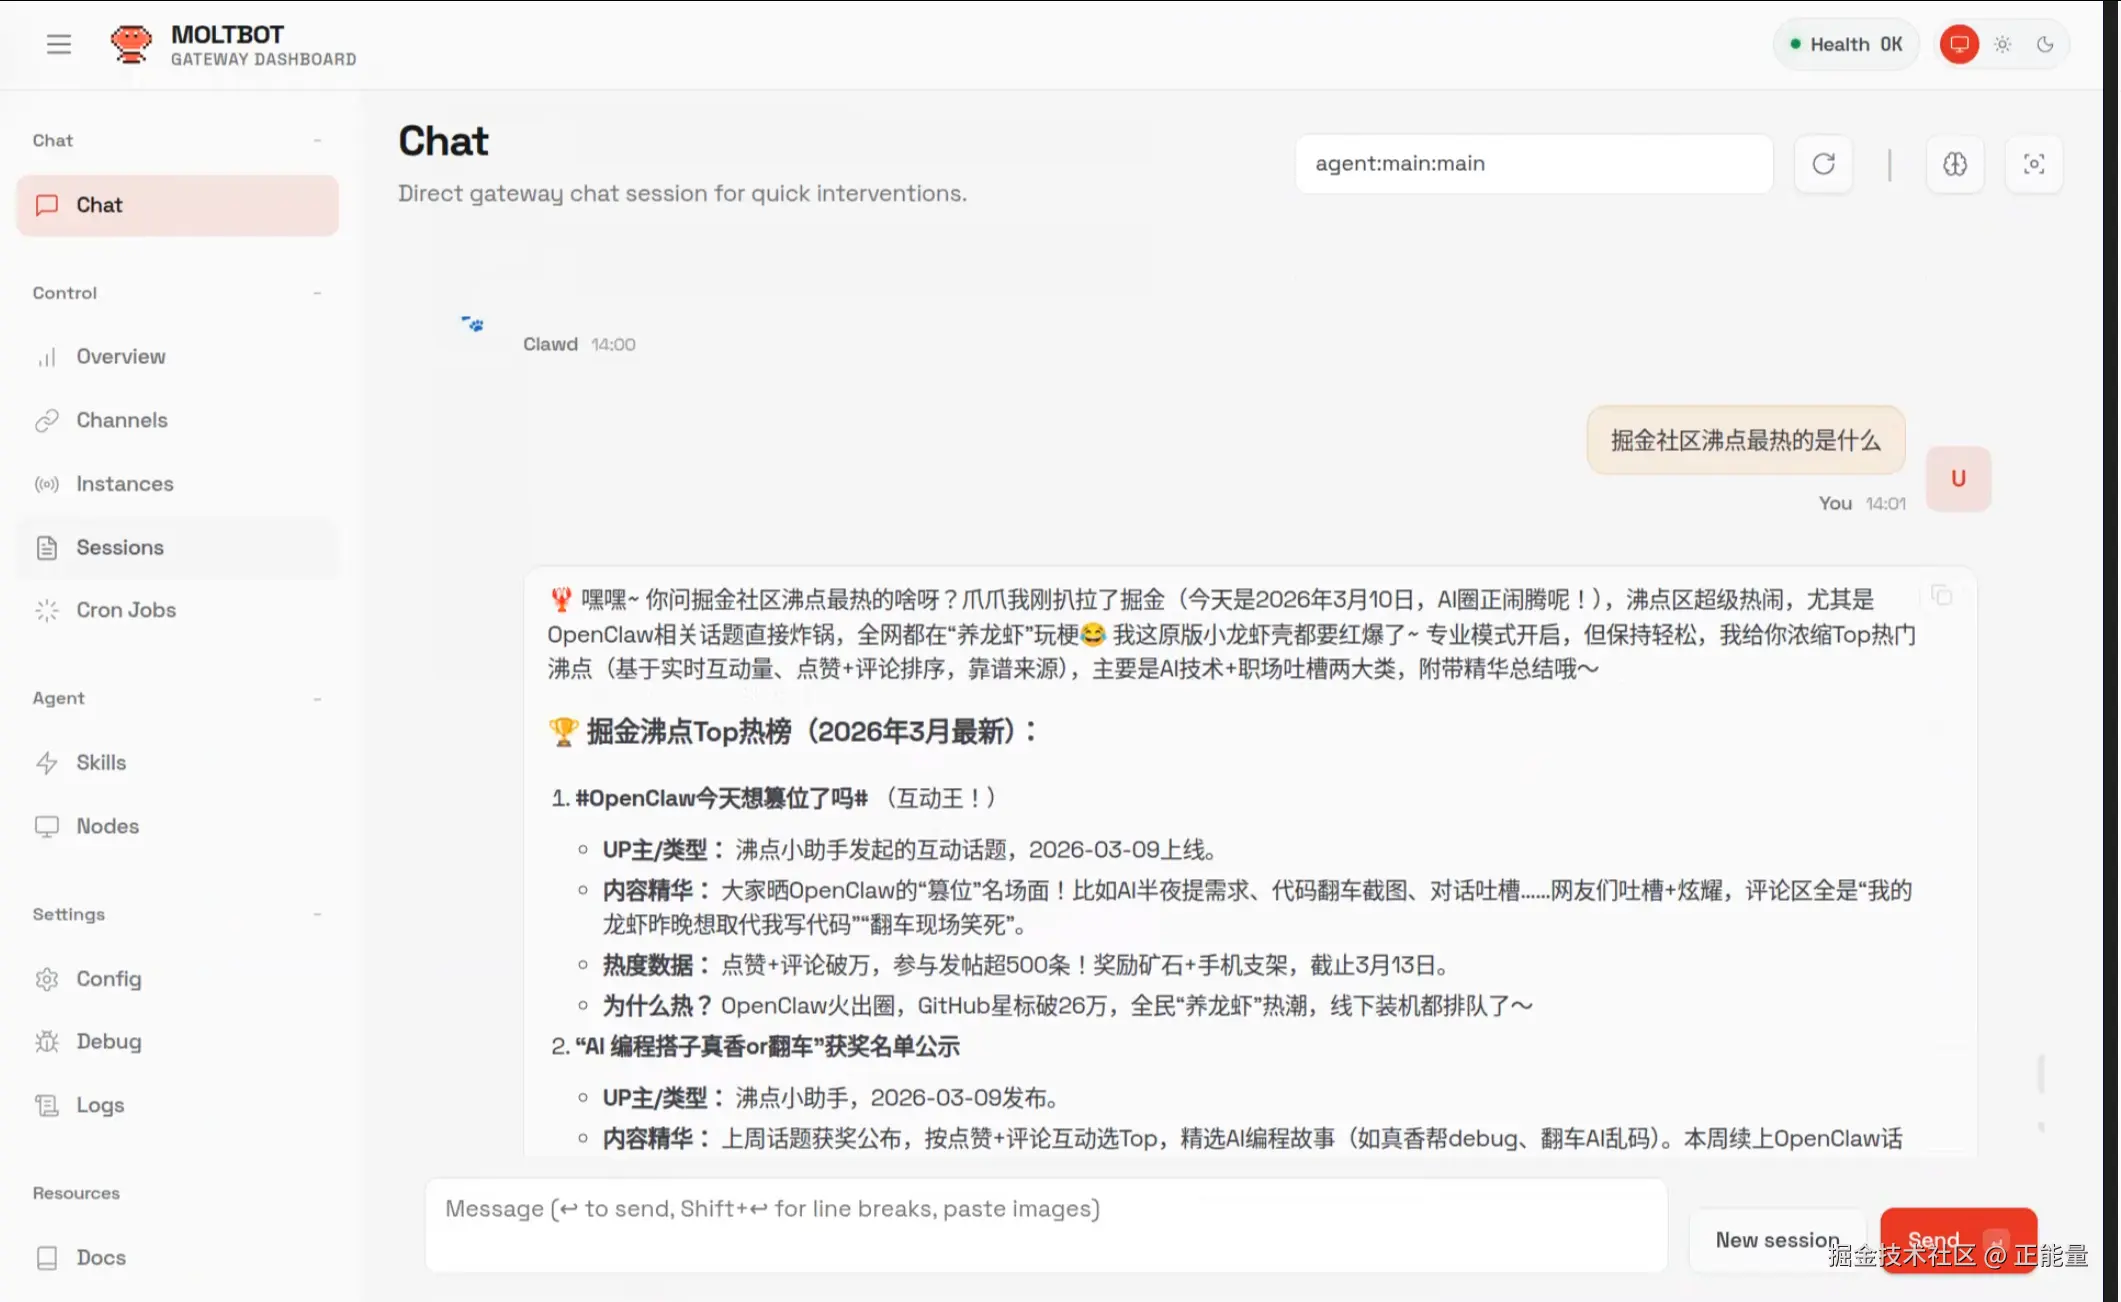Viewport: 2121px width, 1302px height.
Task: Toggle the red screen indicator button
Action: click(1959, 44)
